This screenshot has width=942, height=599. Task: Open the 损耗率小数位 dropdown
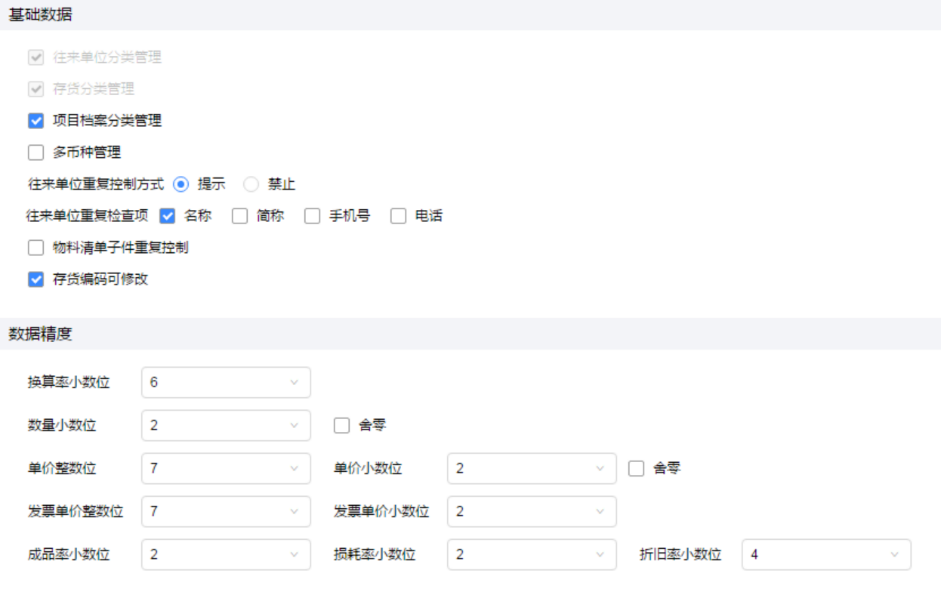[x=532, y=555]
